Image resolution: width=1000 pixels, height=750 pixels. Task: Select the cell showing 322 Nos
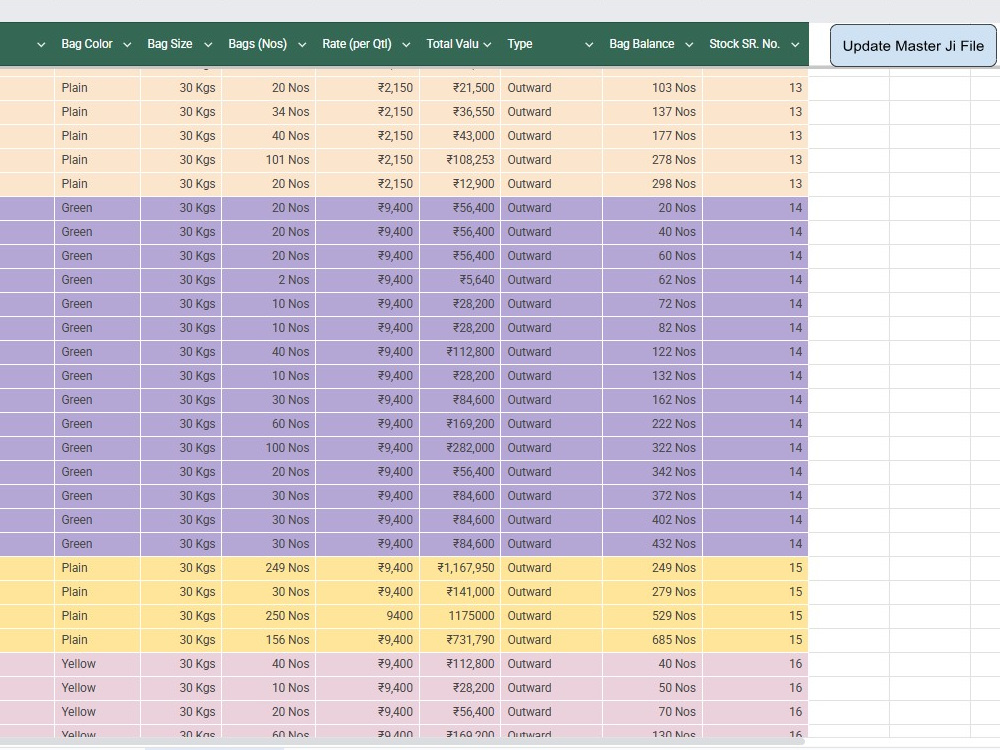click(x=652, y=448)
